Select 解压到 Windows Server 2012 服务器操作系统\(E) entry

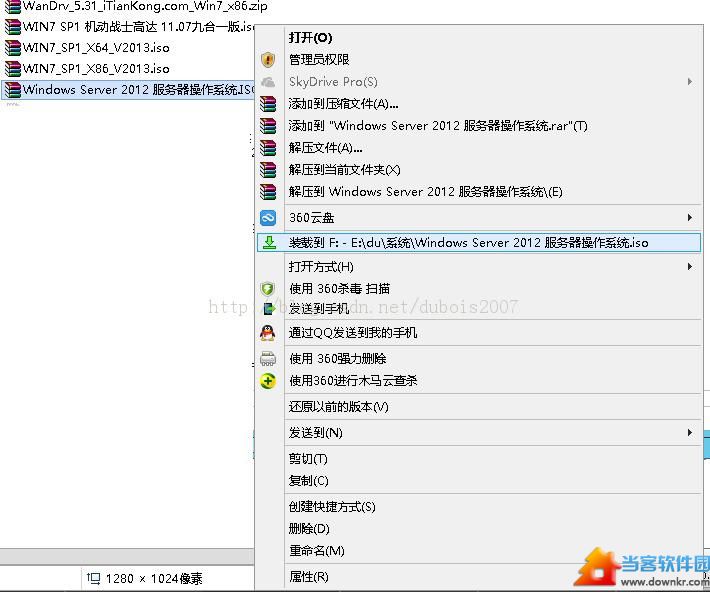tap(479, 192)
